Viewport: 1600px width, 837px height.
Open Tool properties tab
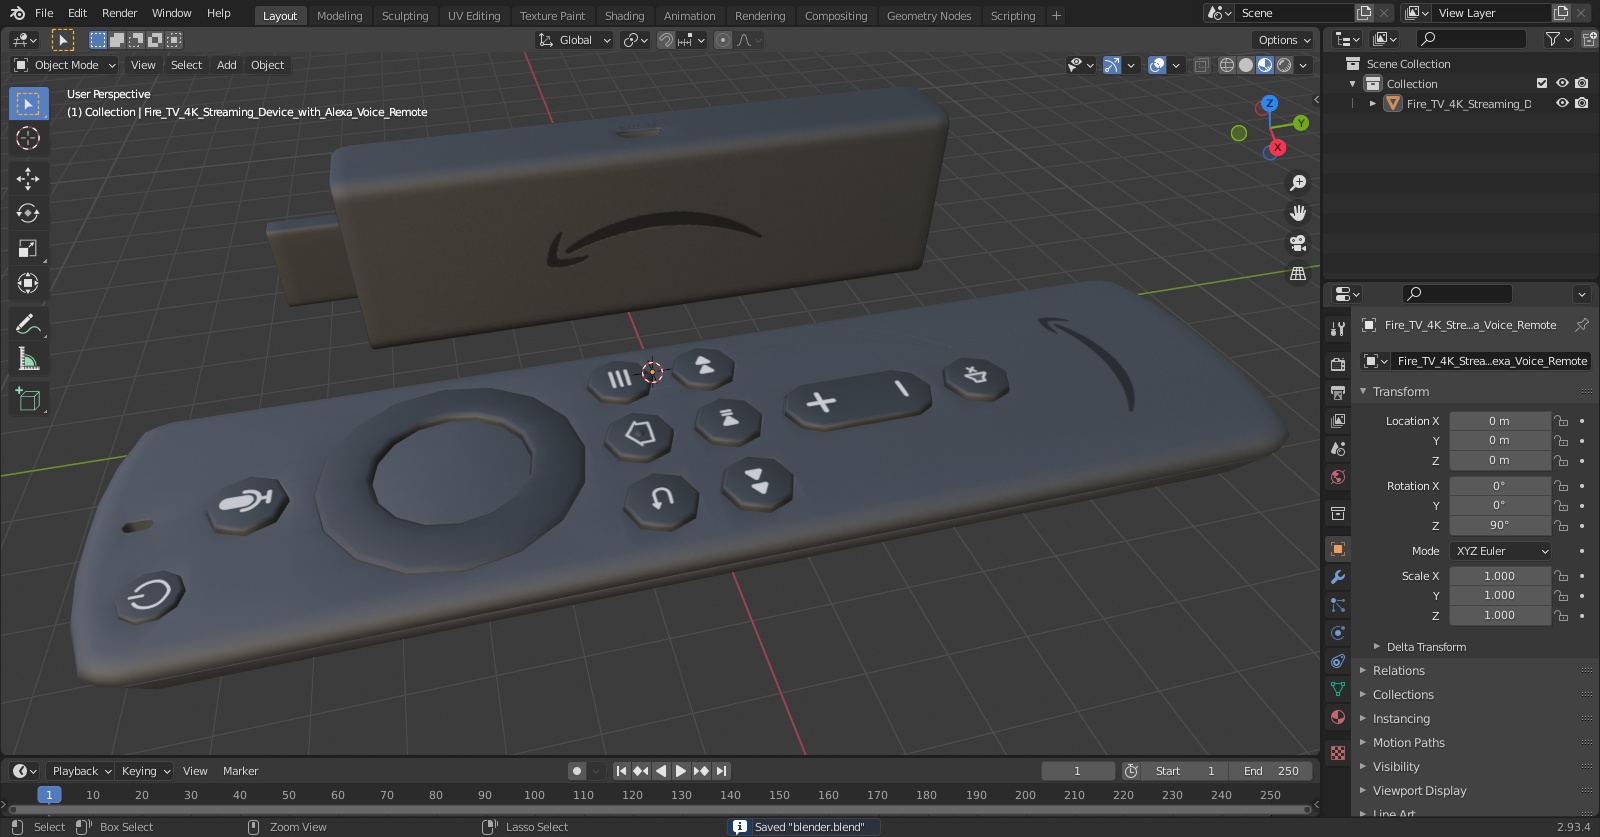[x=1338, y=329]
